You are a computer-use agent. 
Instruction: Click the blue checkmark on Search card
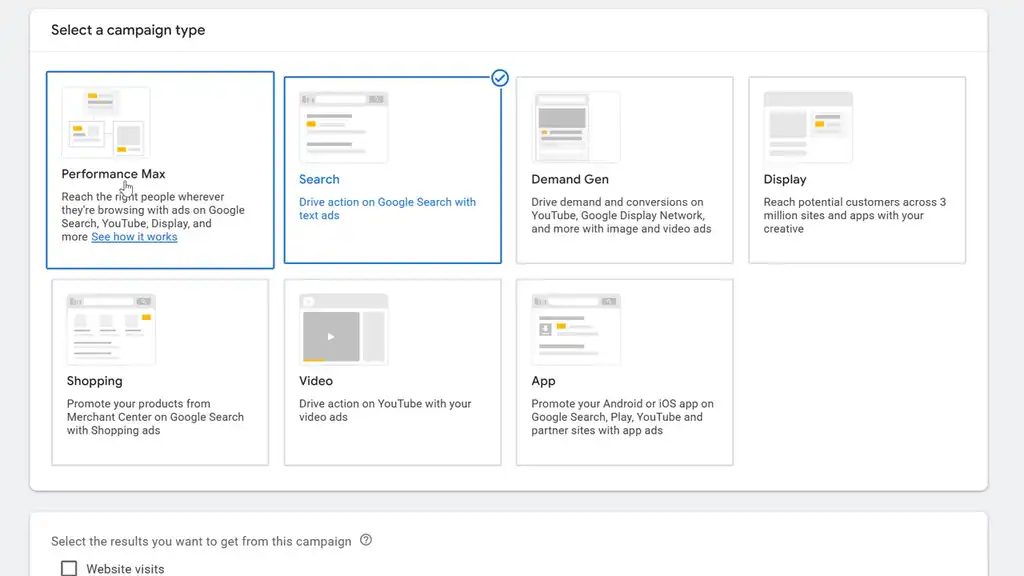(x=500, y=78)
